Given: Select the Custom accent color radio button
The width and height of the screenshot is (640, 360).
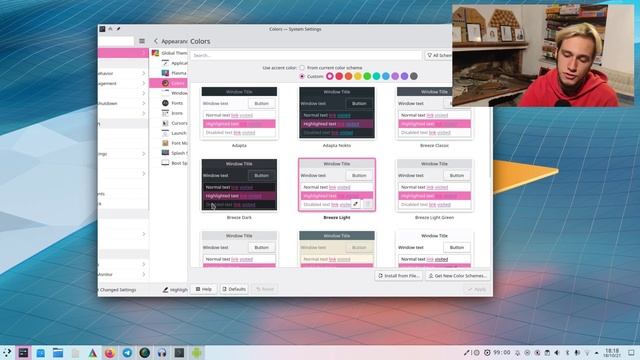Looking at the screenshot, I should pyautogui.click(x=302, y=76).
